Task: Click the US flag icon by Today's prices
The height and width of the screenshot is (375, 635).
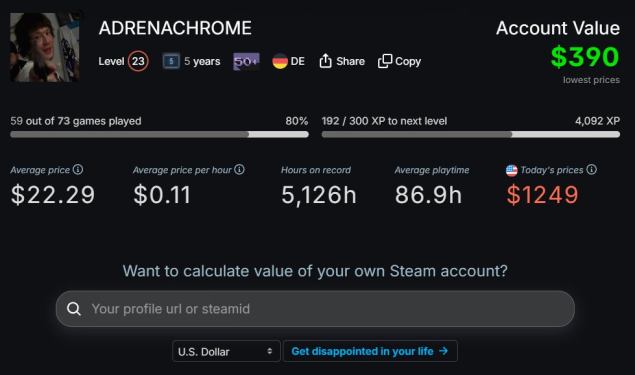Action: pyautogui.click(x=511, y=170)
